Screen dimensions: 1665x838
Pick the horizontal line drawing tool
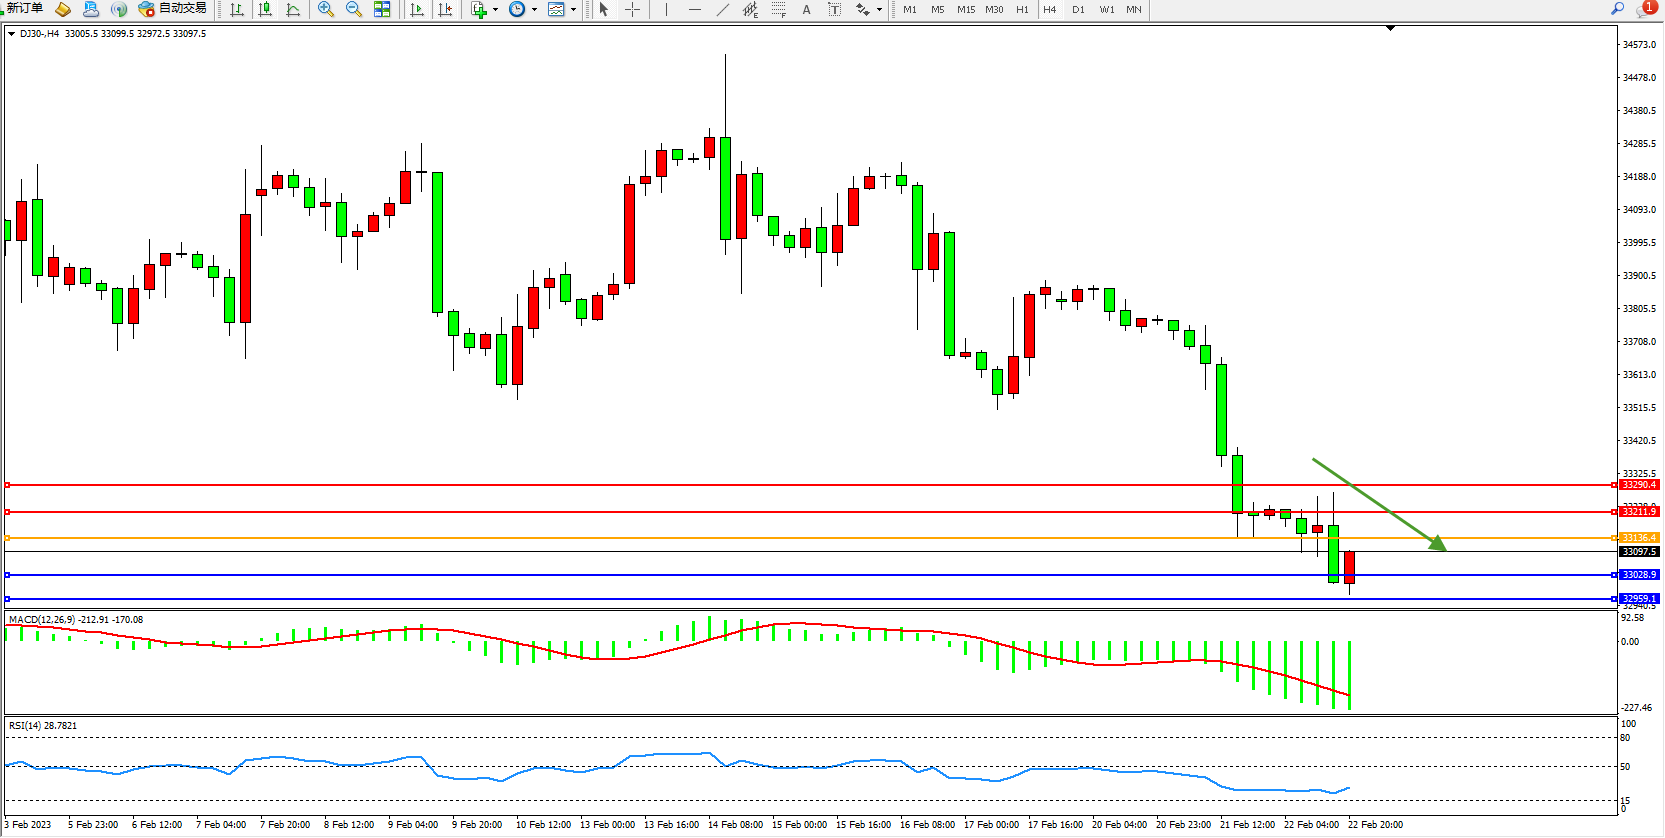pyautogui.click(x=695, y=9)
